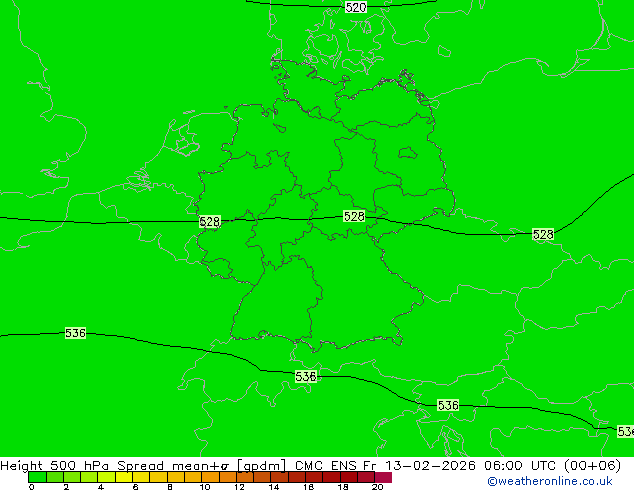Click the legend scale value 20

tap(377, 486)
